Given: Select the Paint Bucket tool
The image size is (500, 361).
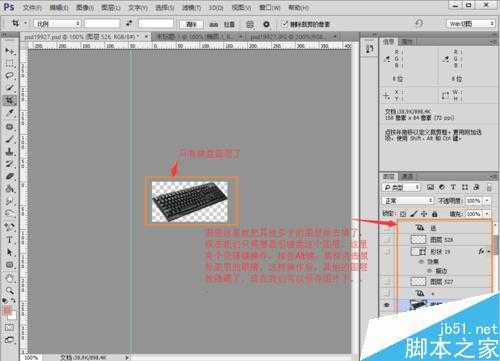Looking at the screenshot, I should pyautogui.click(x=9, y=189).
